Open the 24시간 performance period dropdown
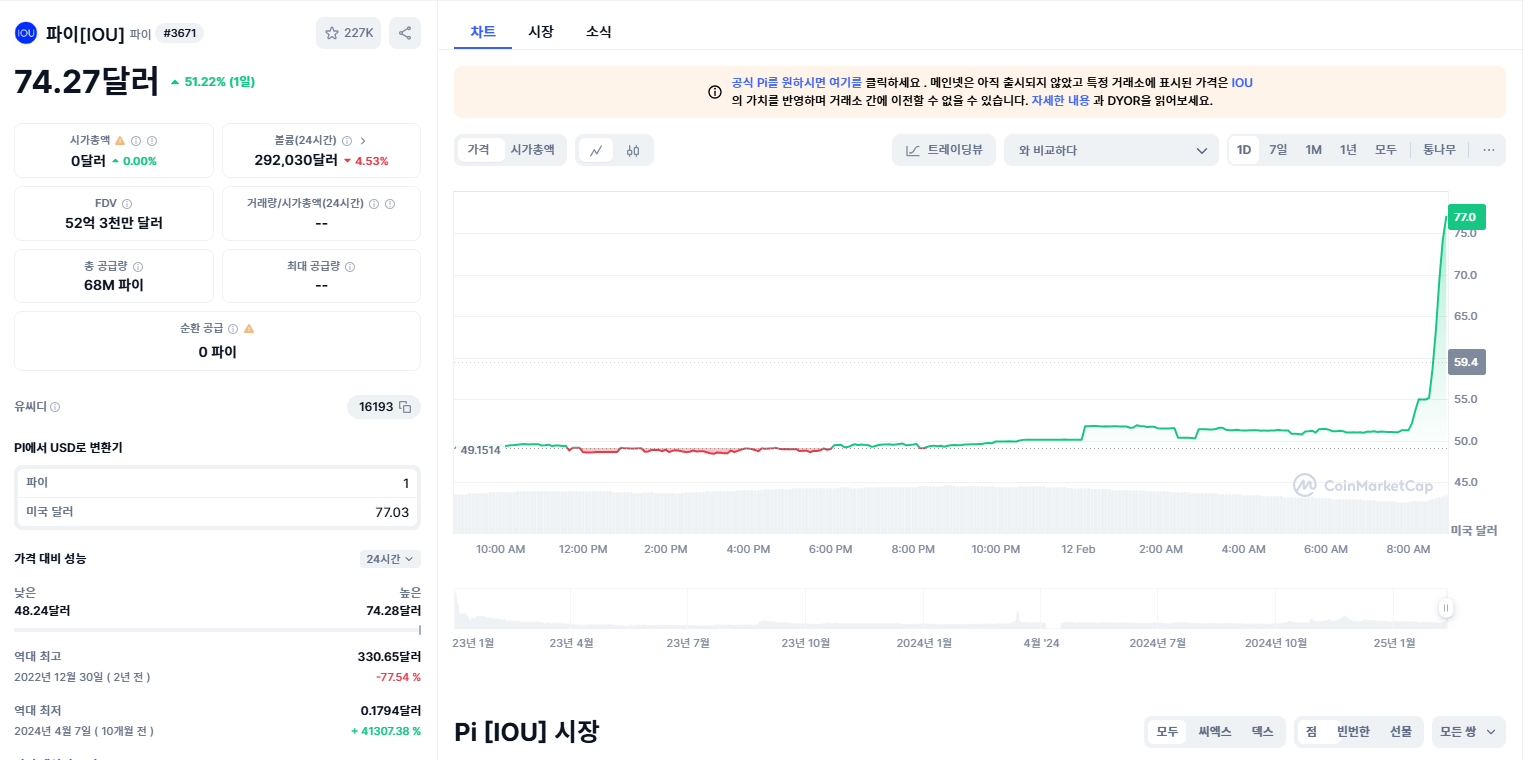 [x=390, y=559]
